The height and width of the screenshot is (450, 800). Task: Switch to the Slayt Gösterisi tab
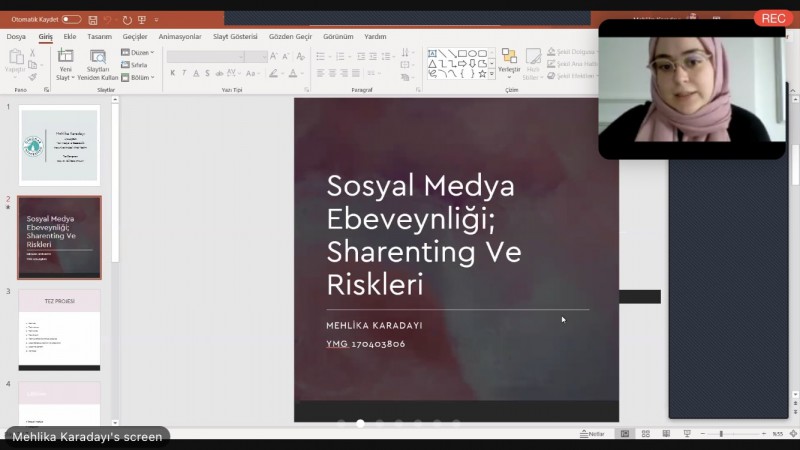click(236, 37)
